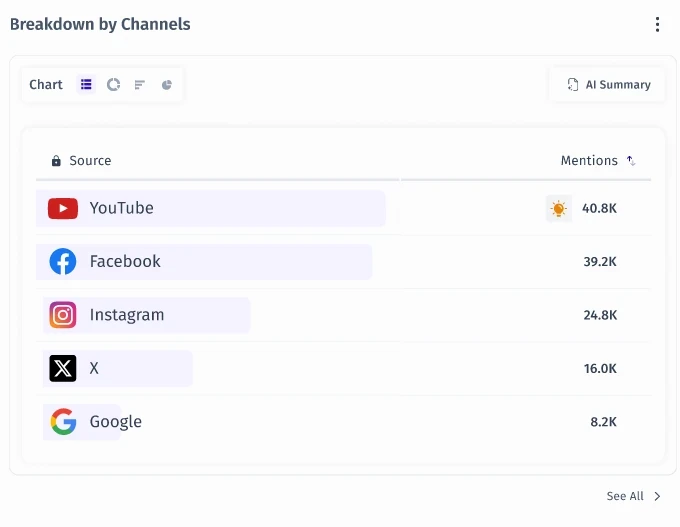Select the X row label
The height and width of the screenshot is (527, 680).
(94, 368)
